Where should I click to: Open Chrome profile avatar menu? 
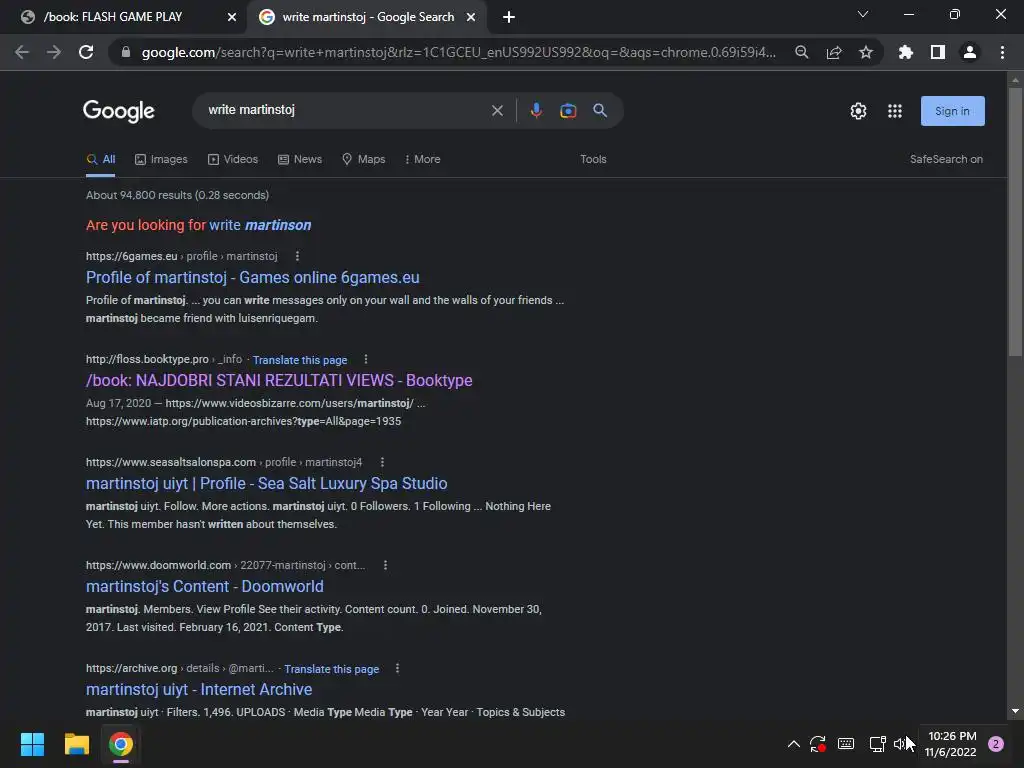[x=970, y=52]
